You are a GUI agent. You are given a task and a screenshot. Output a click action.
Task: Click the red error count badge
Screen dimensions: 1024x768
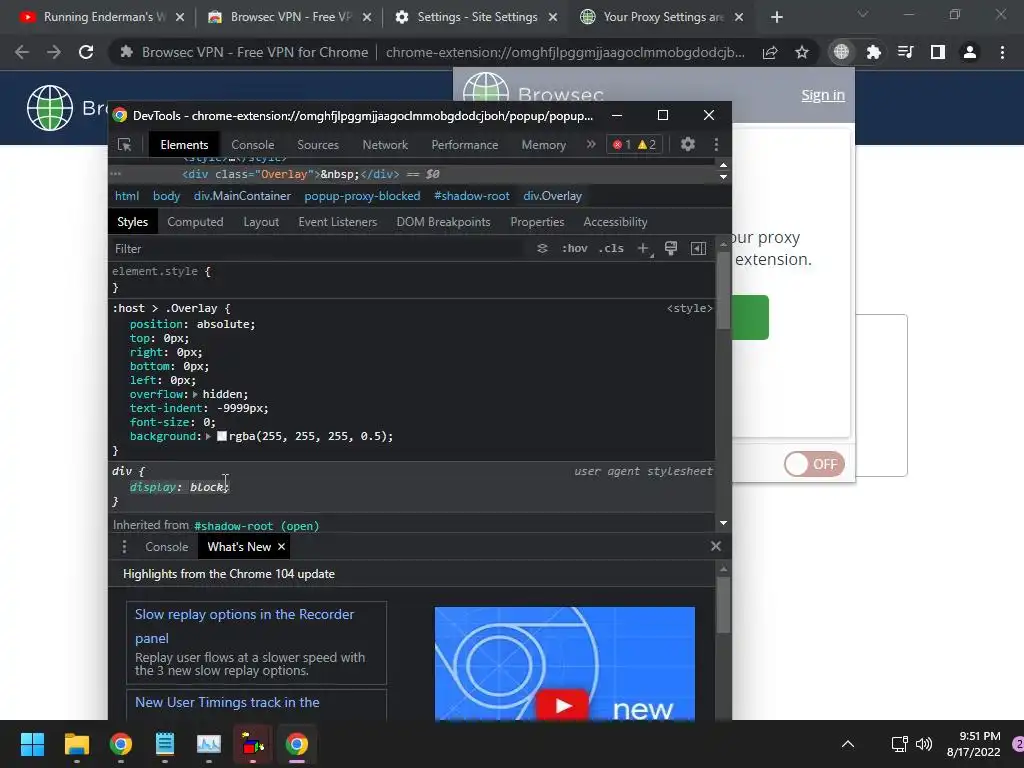tap(621, 144)
